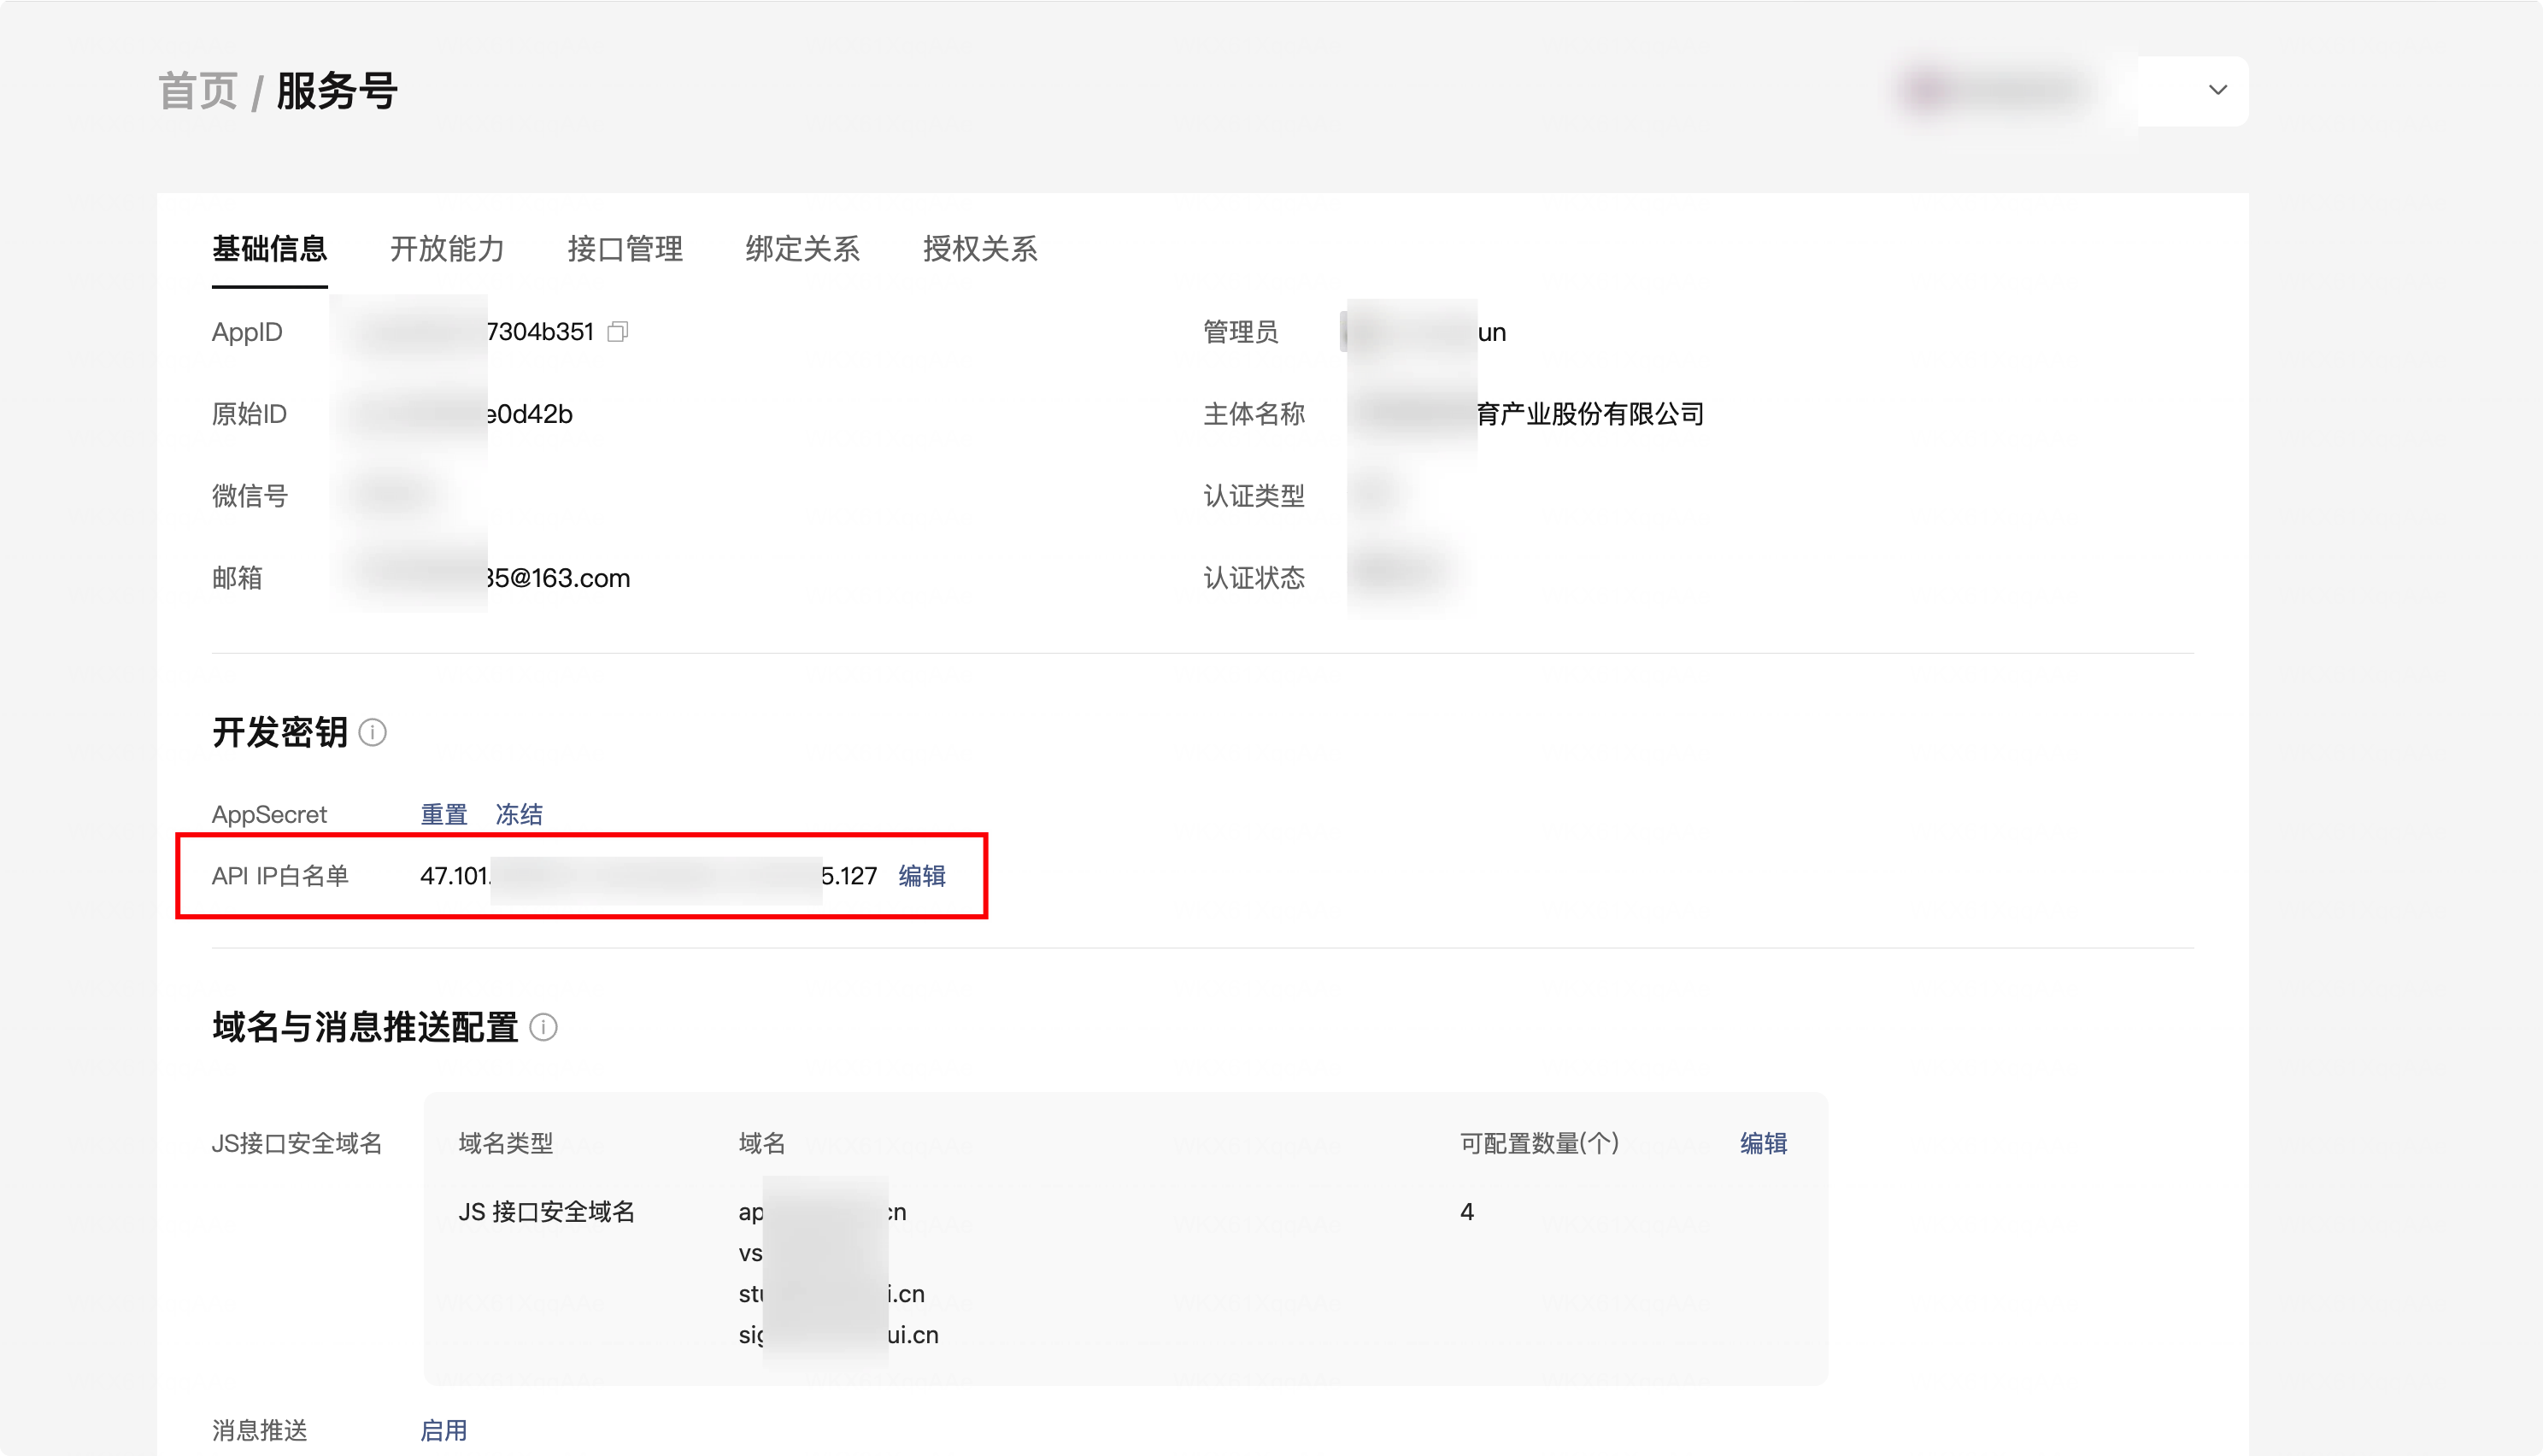The height and width of the screenshot is (1456, 2543).
Task: Click the 管理员 field label
Action: [1241, 332]
